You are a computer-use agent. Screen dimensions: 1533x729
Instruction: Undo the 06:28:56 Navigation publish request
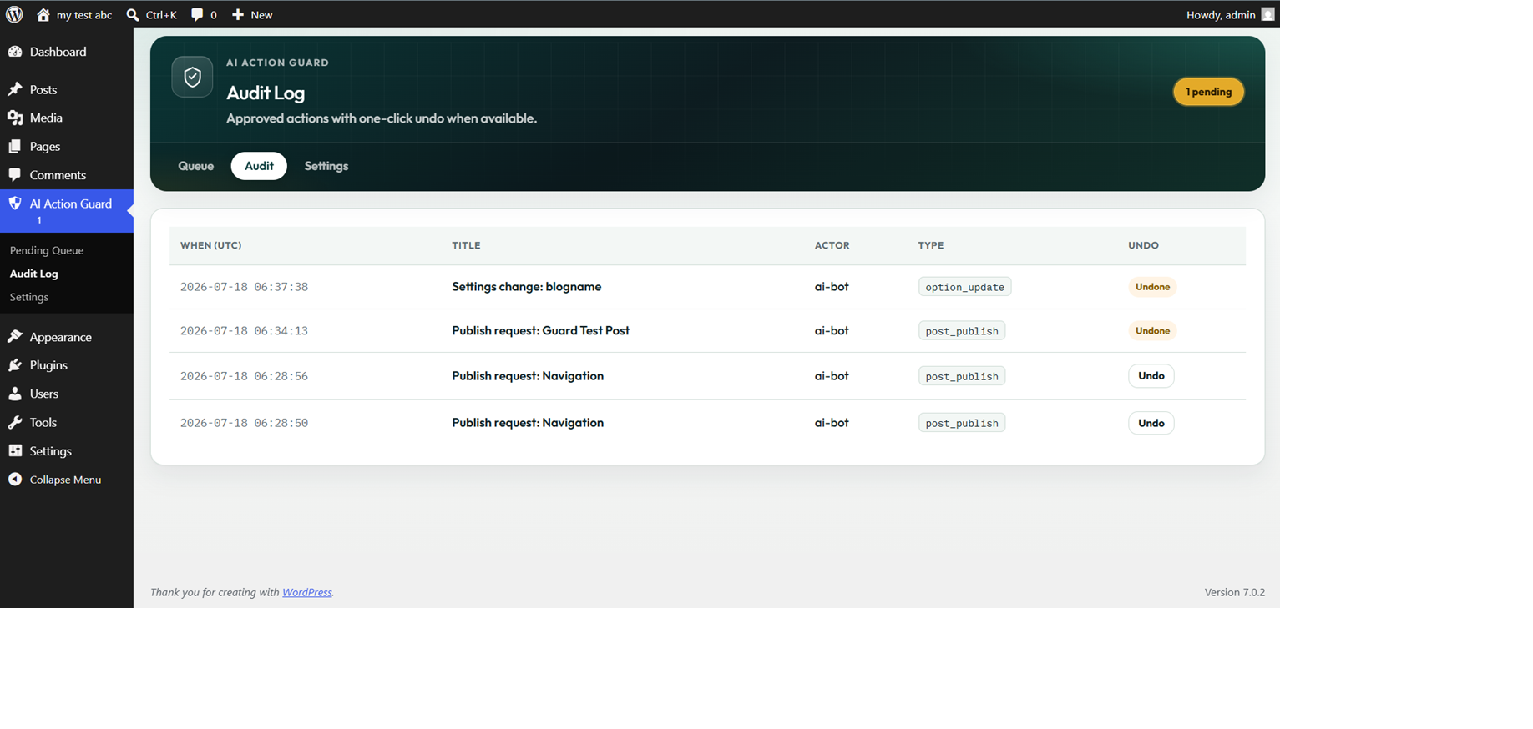pyautogui.click(x=1151, y=376)
